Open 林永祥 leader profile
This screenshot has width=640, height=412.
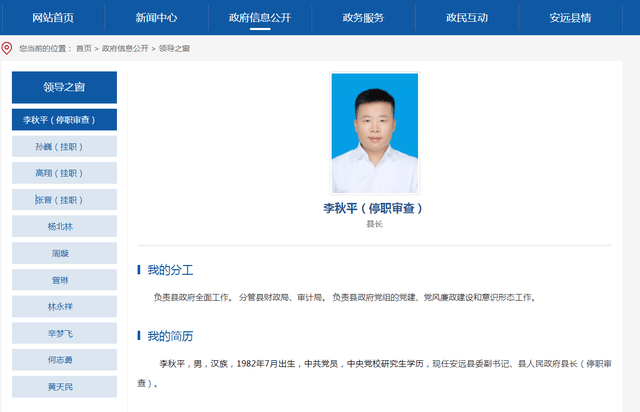(64, 306)
